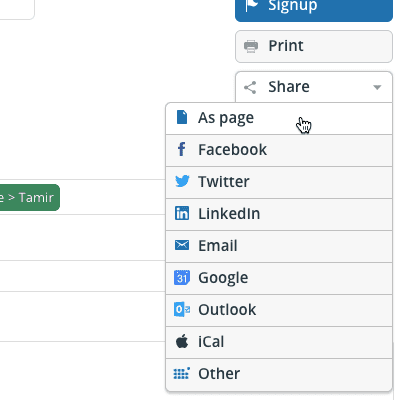Click the Google Calendar icon
This screenshot has width=400, height=400.
tap(182, 277)
